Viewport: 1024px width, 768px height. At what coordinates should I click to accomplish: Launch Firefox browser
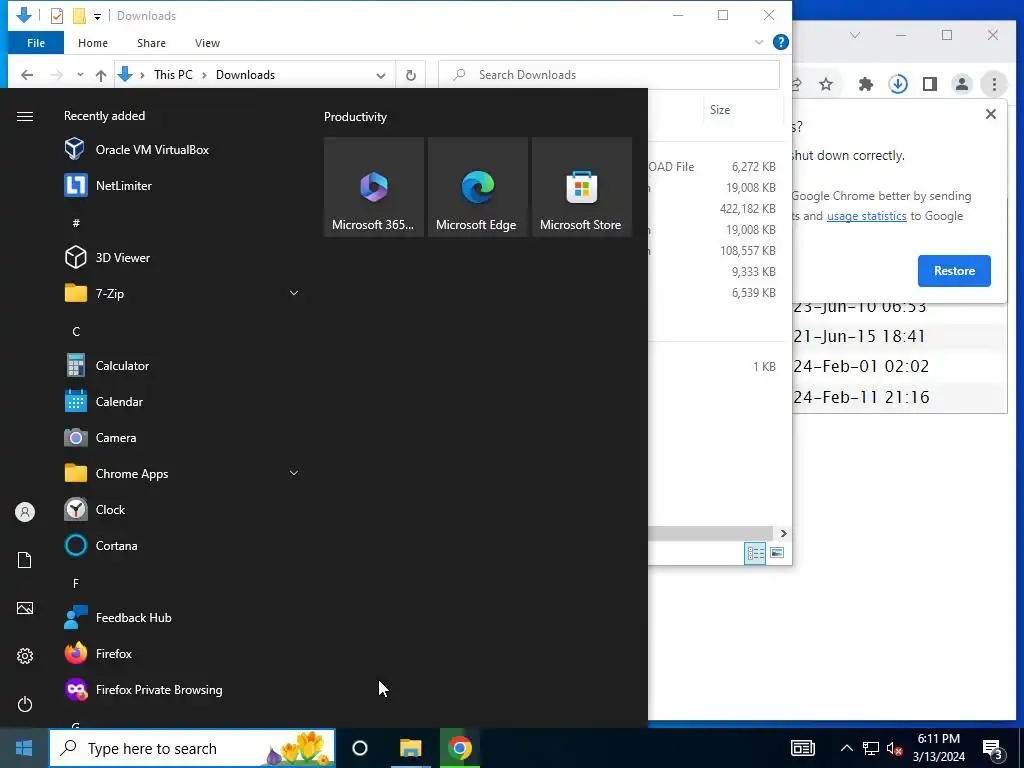[x=182, y=654]
